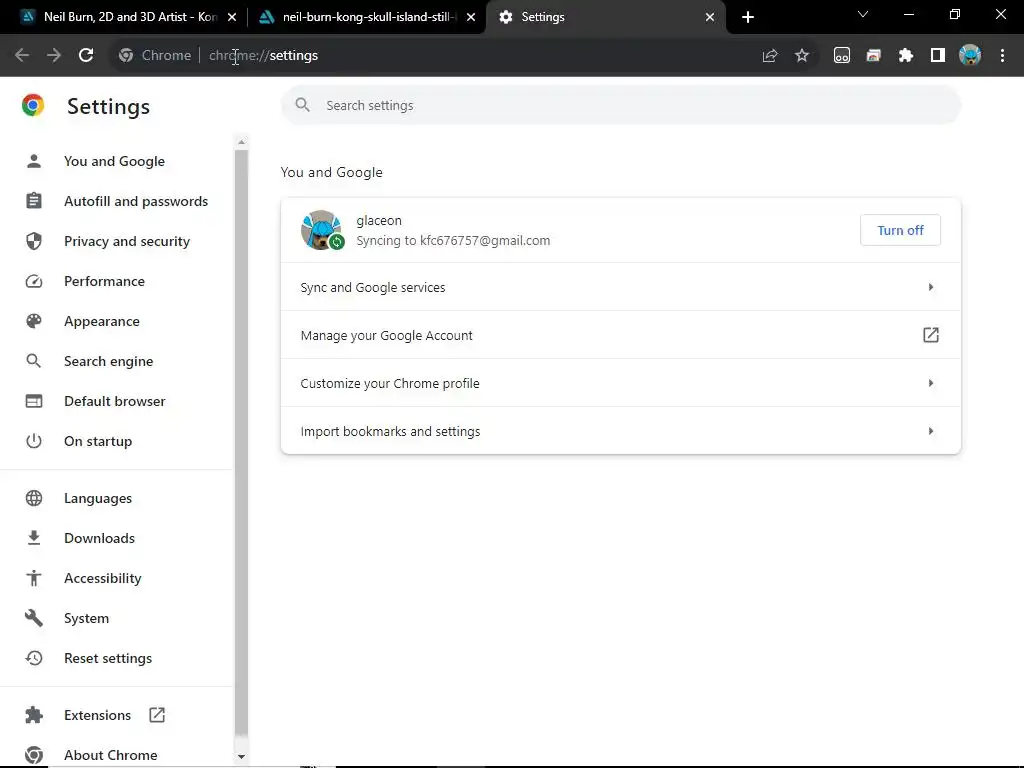Close the Settings tab

pyautogui.click(x=710, y=17)
